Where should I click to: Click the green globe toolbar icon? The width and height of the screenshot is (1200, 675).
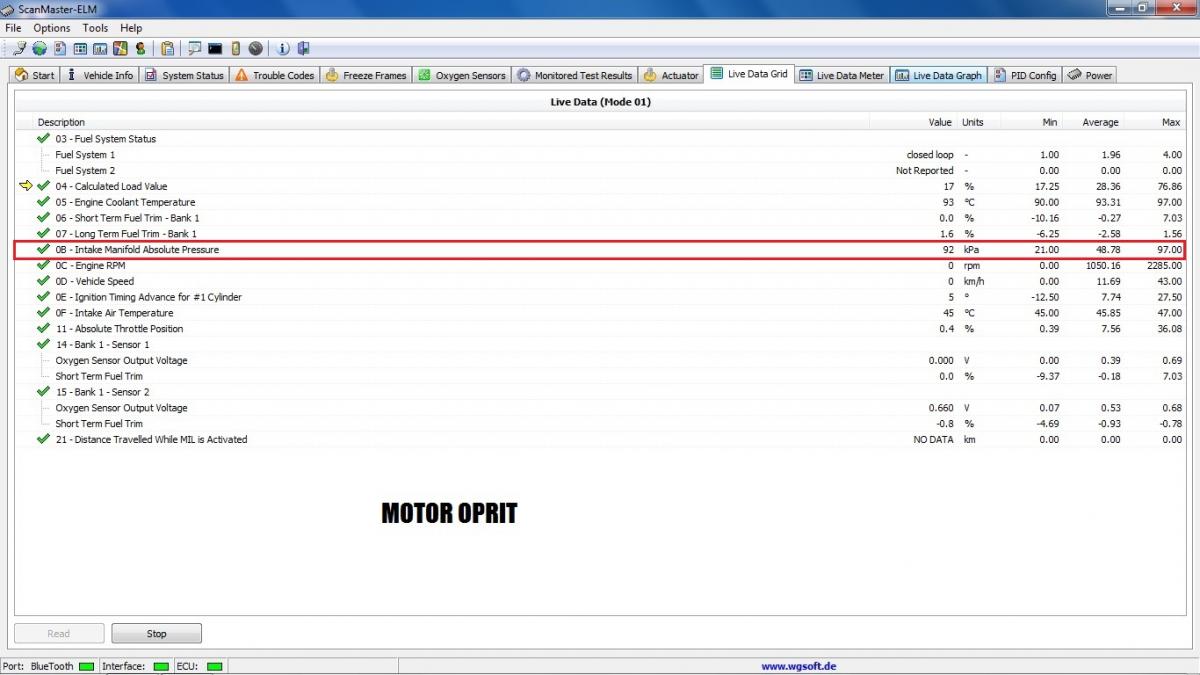click(x=40, y=48)
